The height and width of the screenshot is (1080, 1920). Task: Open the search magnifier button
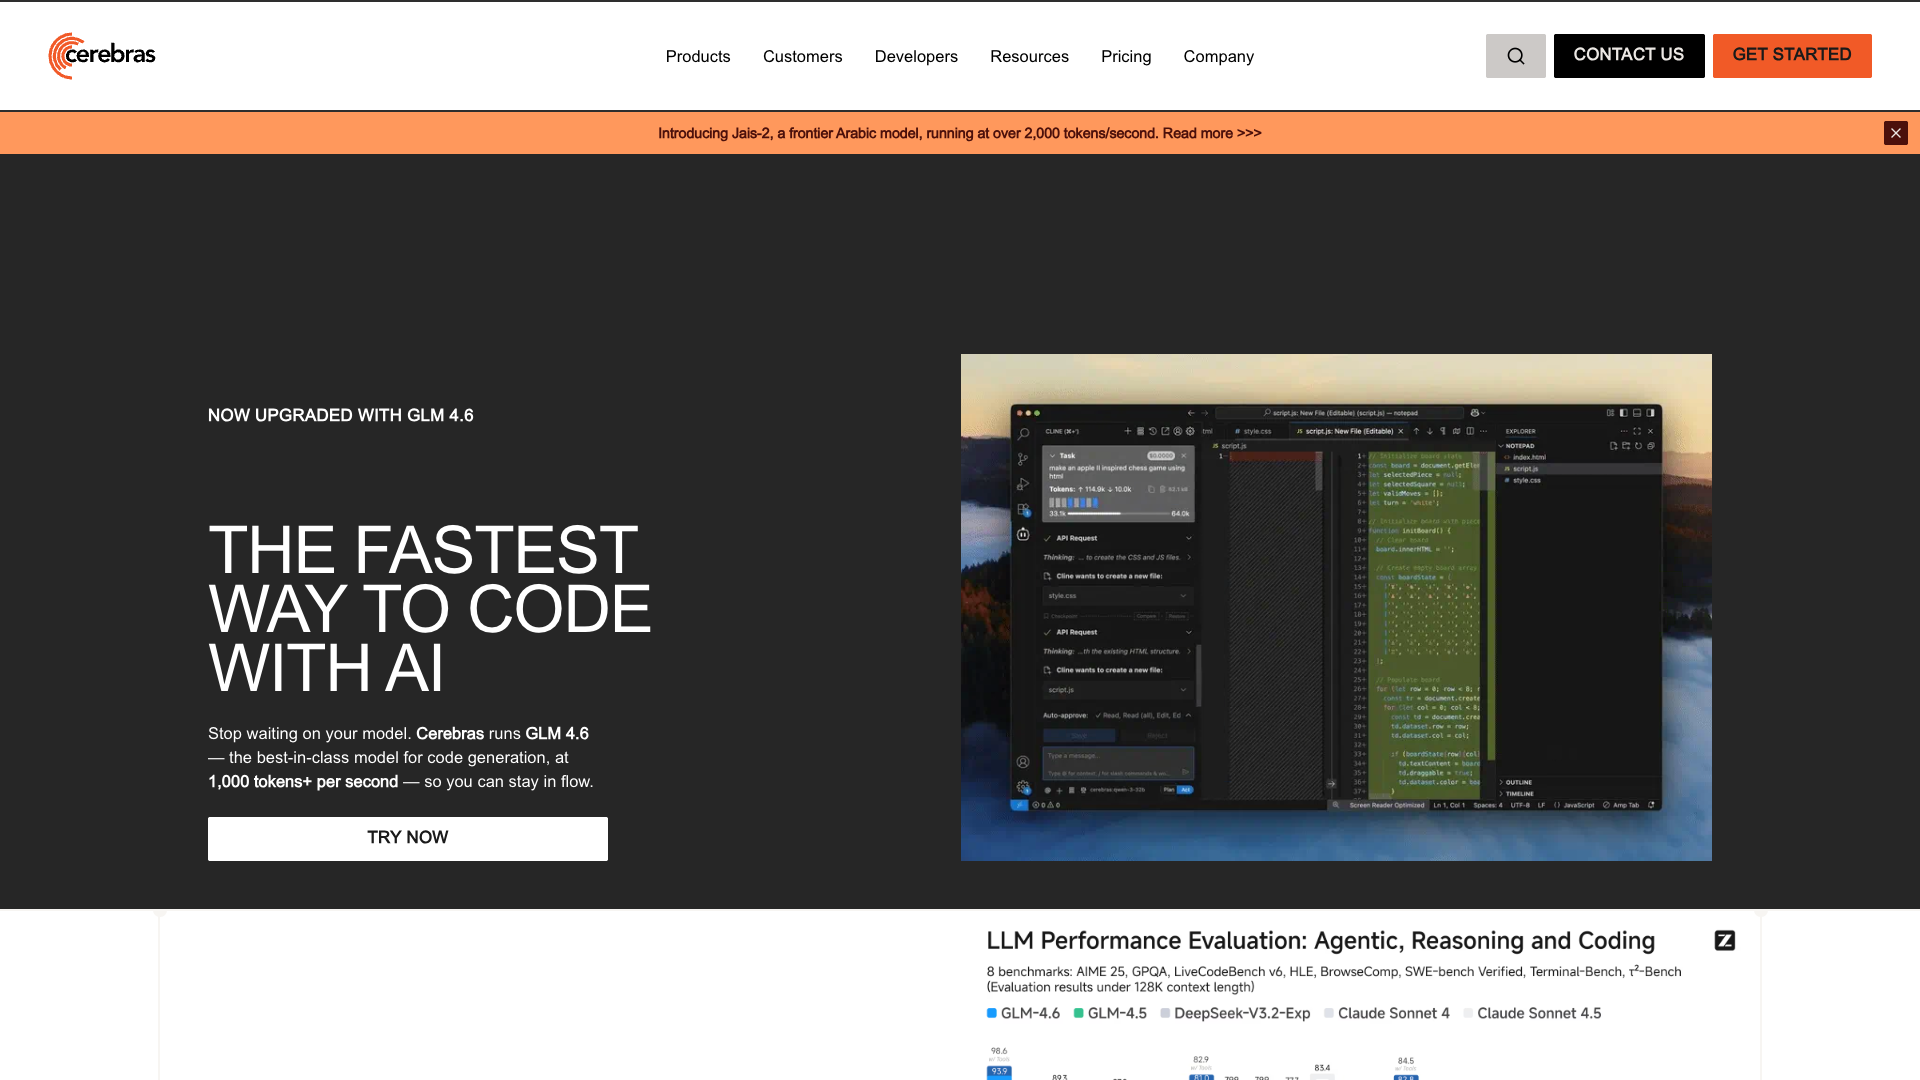pos(1515,56)
